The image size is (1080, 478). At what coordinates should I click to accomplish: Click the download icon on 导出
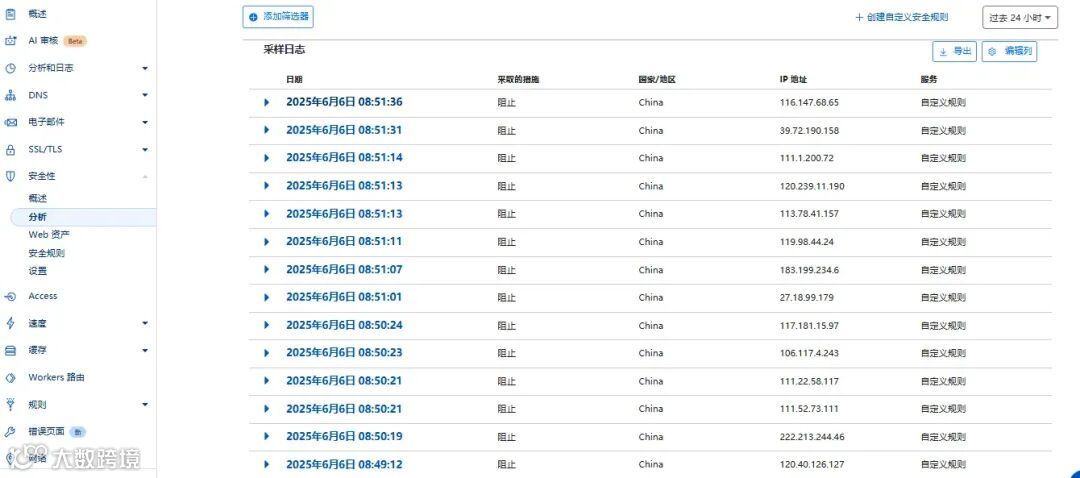coord(944,52)
